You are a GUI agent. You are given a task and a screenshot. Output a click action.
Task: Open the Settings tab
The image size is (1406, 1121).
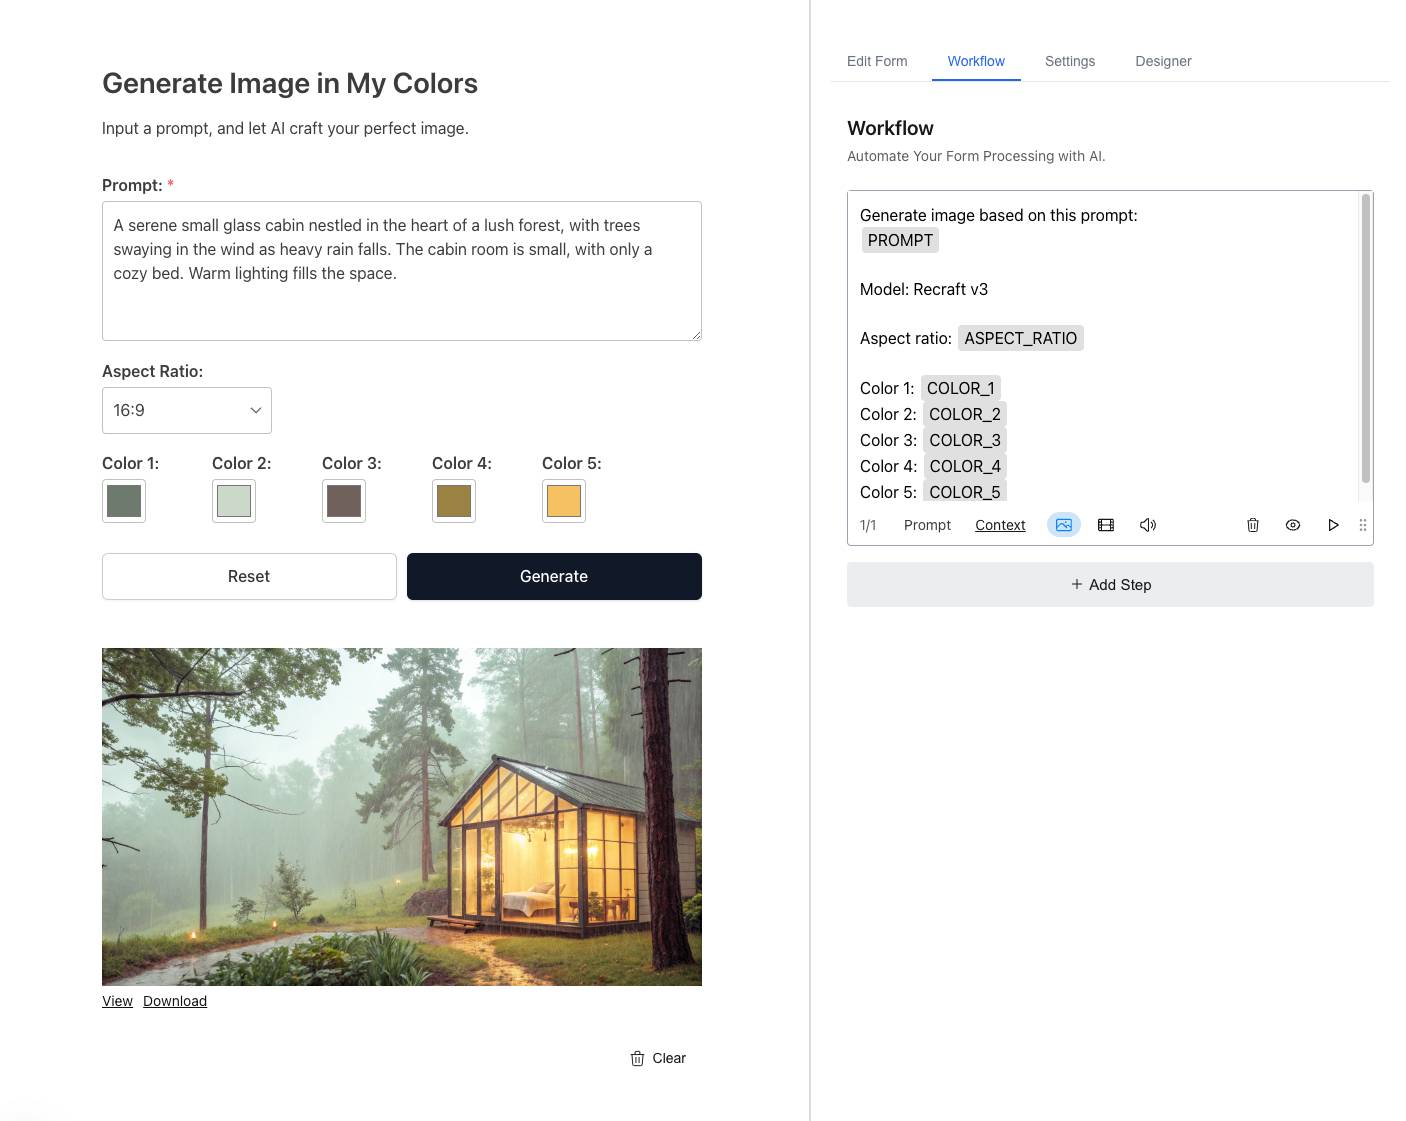tap(1070, 61)
